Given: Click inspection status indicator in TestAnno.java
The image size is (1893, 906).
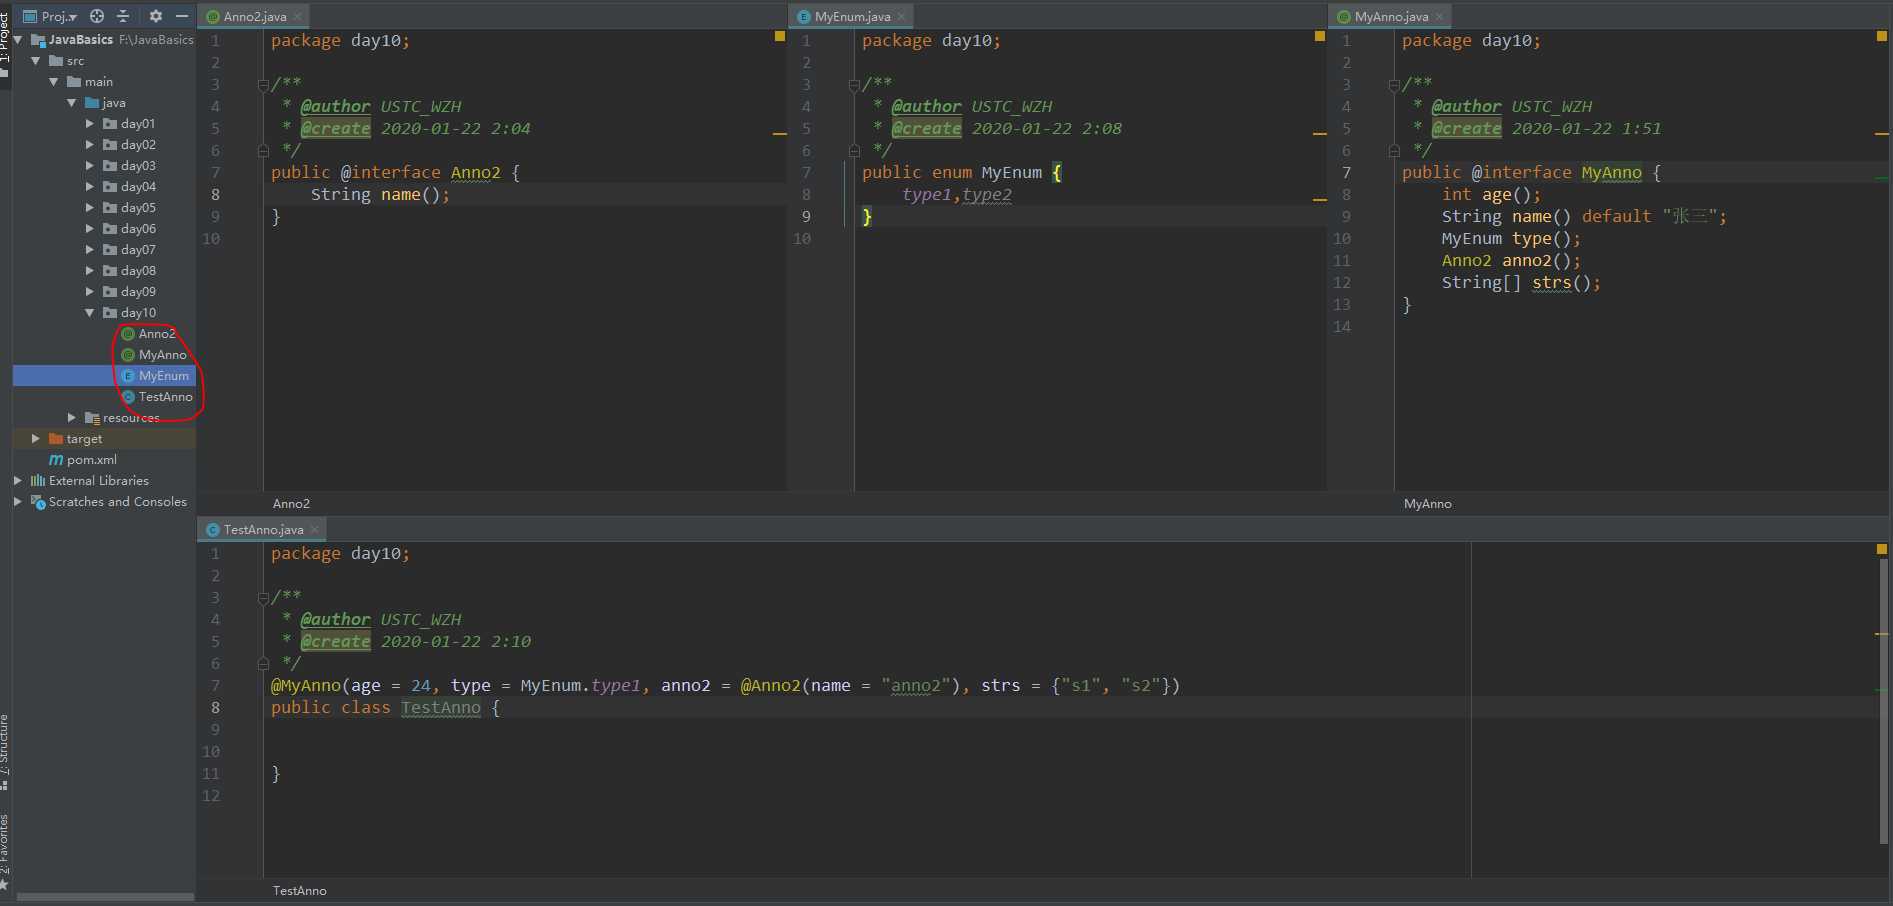Looking at the screenshot, I should [x=1881, y=549].
